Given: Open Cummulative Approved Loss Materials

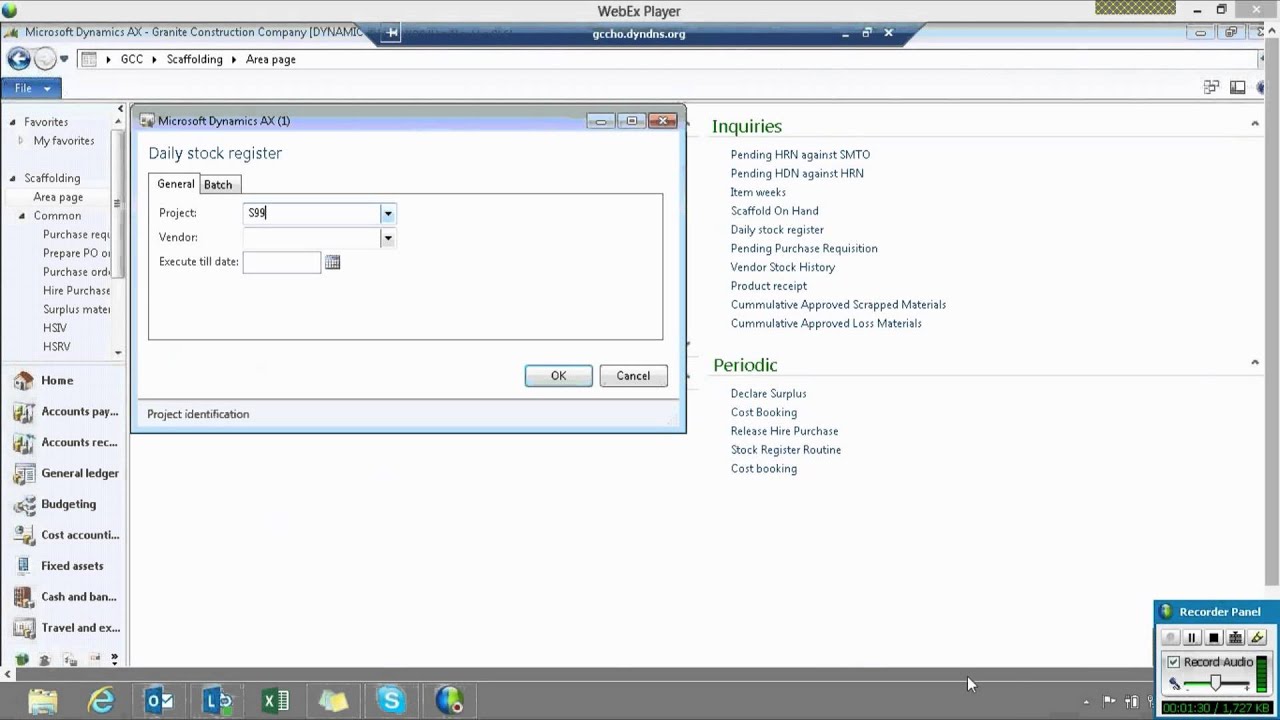Looking at the screenshot, I should (x=826, y=323).
